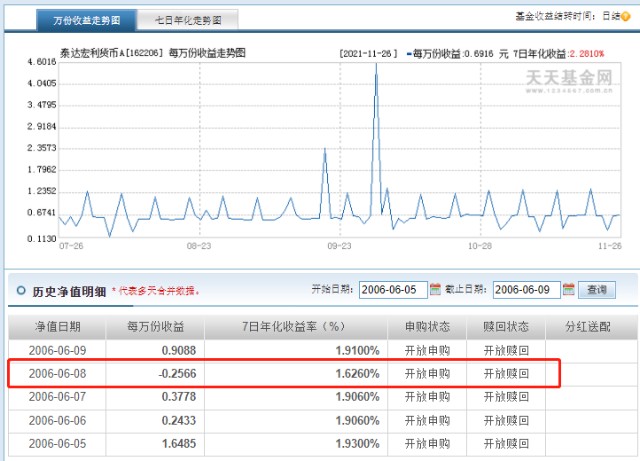Viewport: 640px width, 461px height.
Task: Click the 基金收益结转时间 label
Action: pyautogui.click(x=556, y=16)
